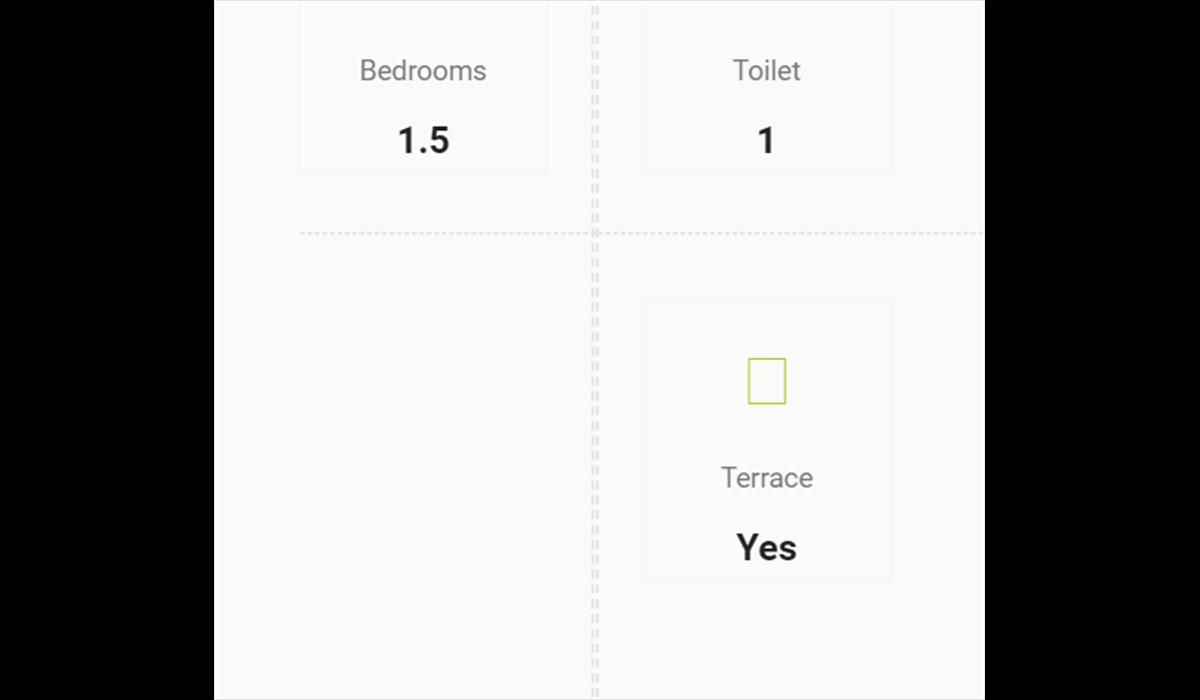This screenshot has width=1200, height=700.
Task: Click the green Terrace icon placeholder
Action: (x=766, y=381)
